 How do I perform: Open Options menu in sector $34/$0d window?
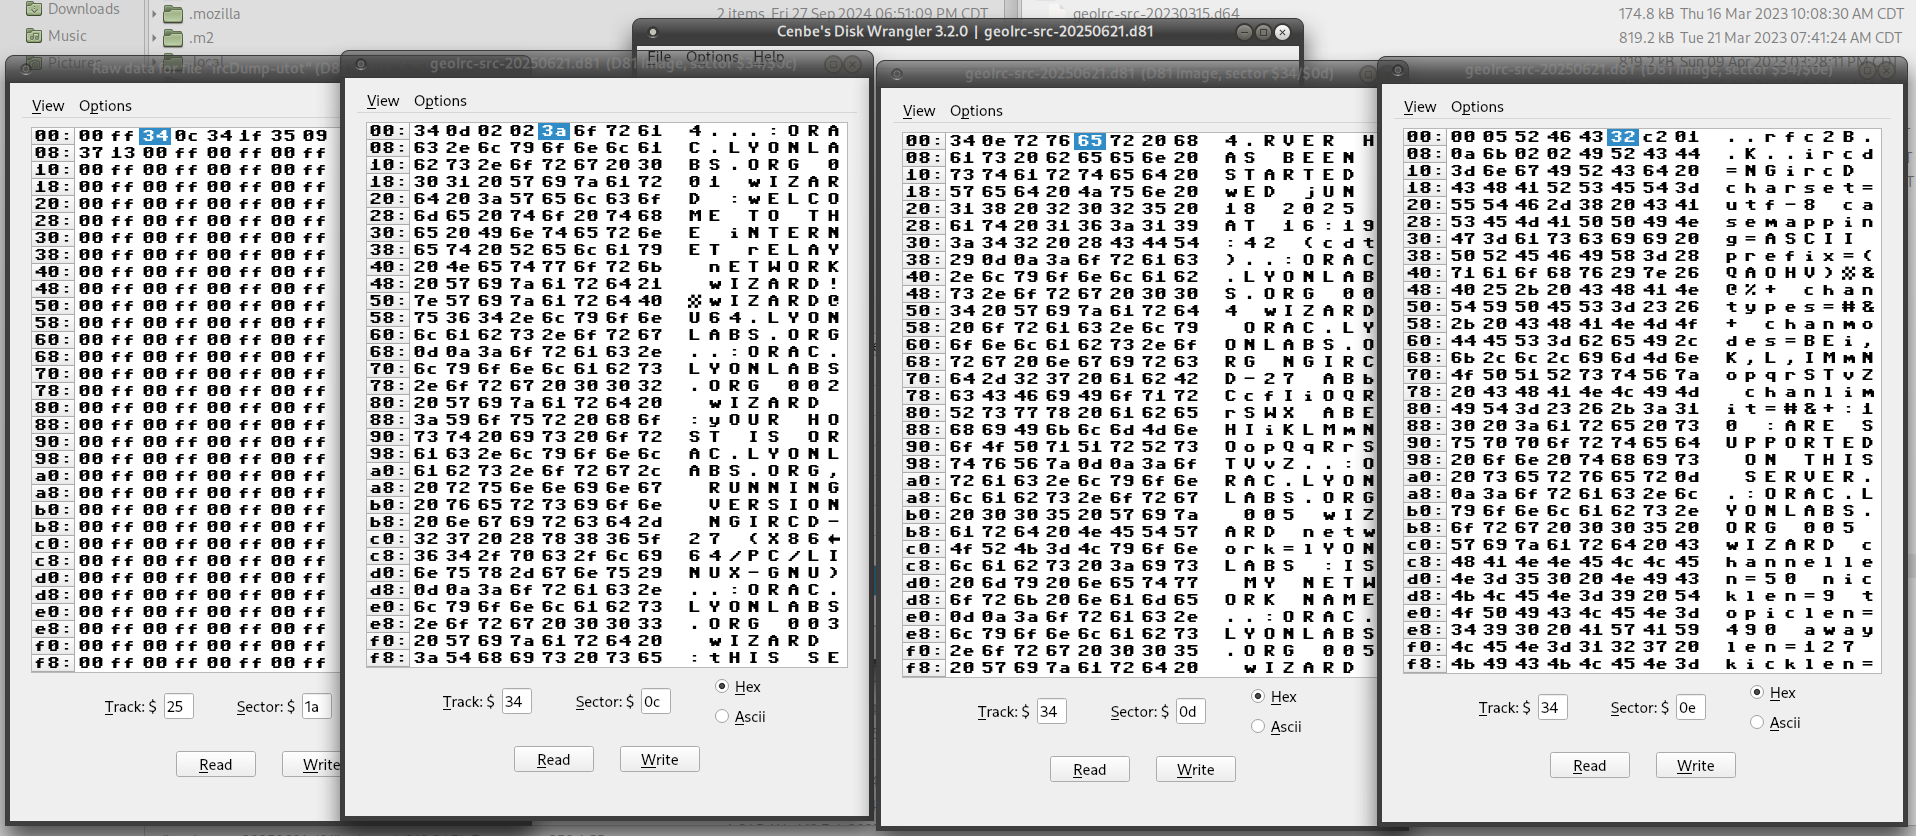click(976, 111)
